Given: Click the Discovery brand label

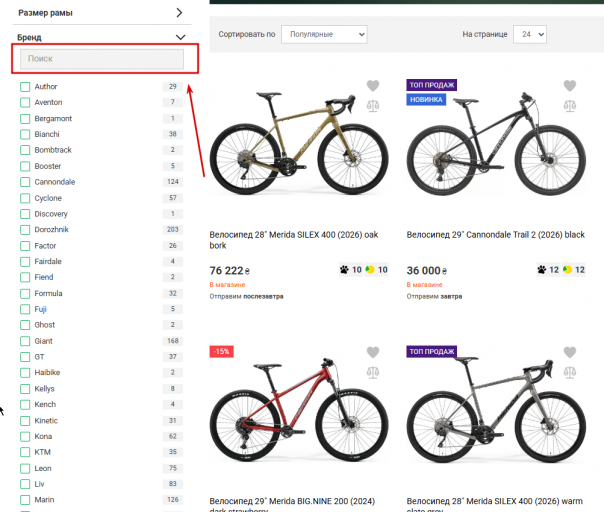Looking at the screenshot, I should 51,214.
